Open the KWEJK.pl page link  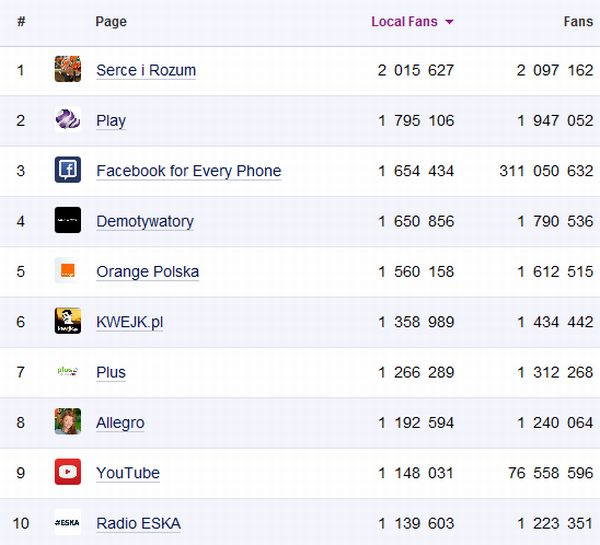[x=129, y=322]
